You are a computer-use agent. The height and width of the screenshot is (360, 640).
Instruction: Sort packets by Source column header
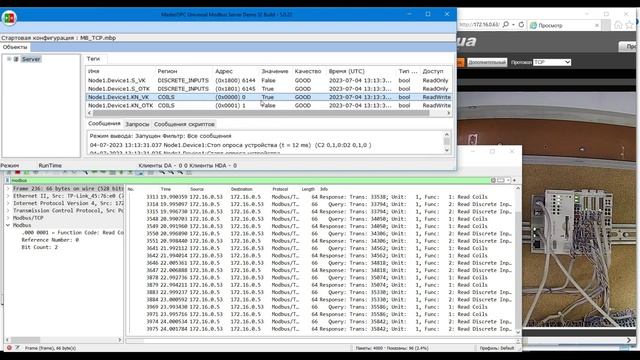click(197, 189)
